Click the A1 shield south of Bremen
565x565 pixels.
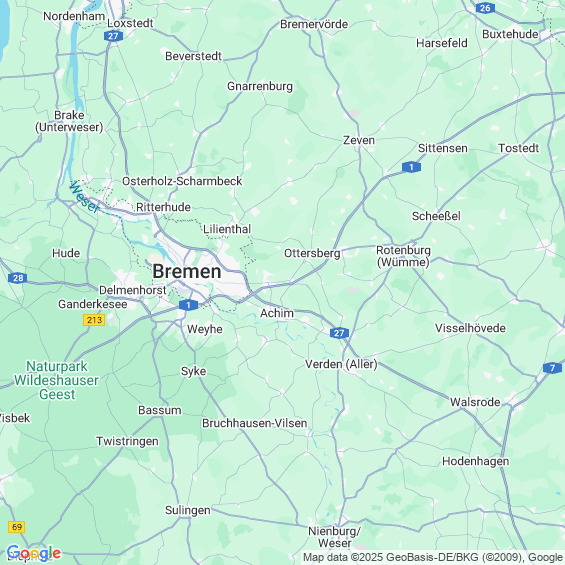pyautogui.click(x=188, y=305)
